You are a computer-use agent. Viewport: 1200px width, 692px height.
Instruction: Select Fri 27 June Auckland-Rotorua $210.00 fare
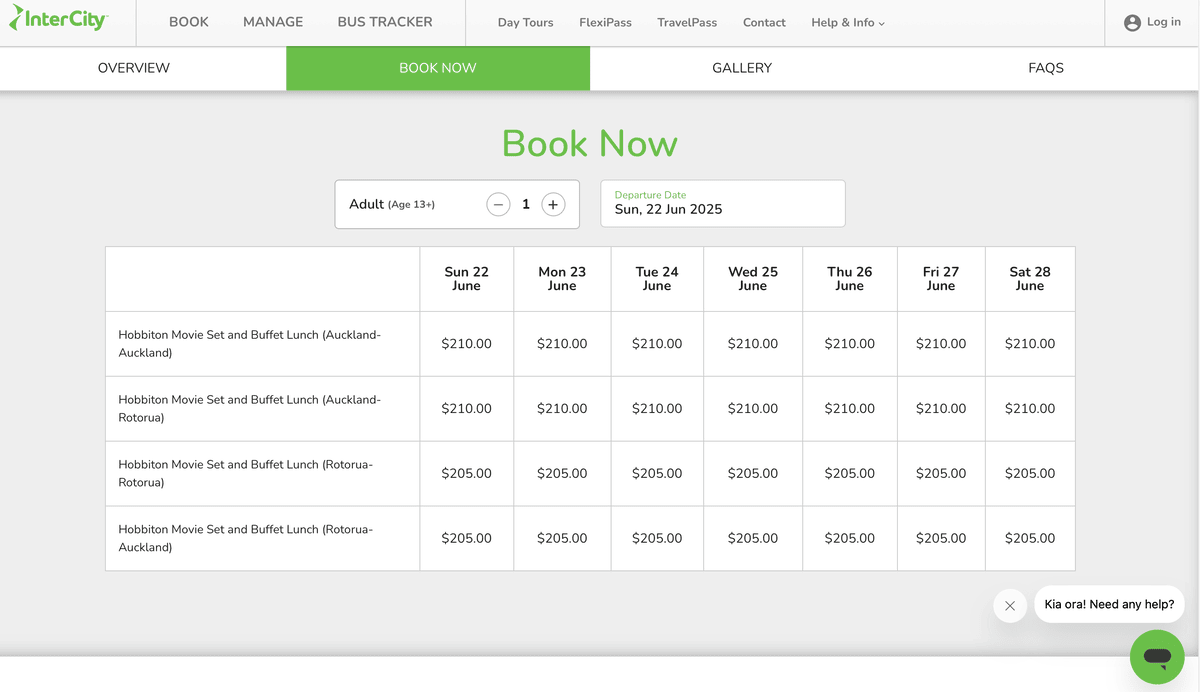tap(941, 409)
